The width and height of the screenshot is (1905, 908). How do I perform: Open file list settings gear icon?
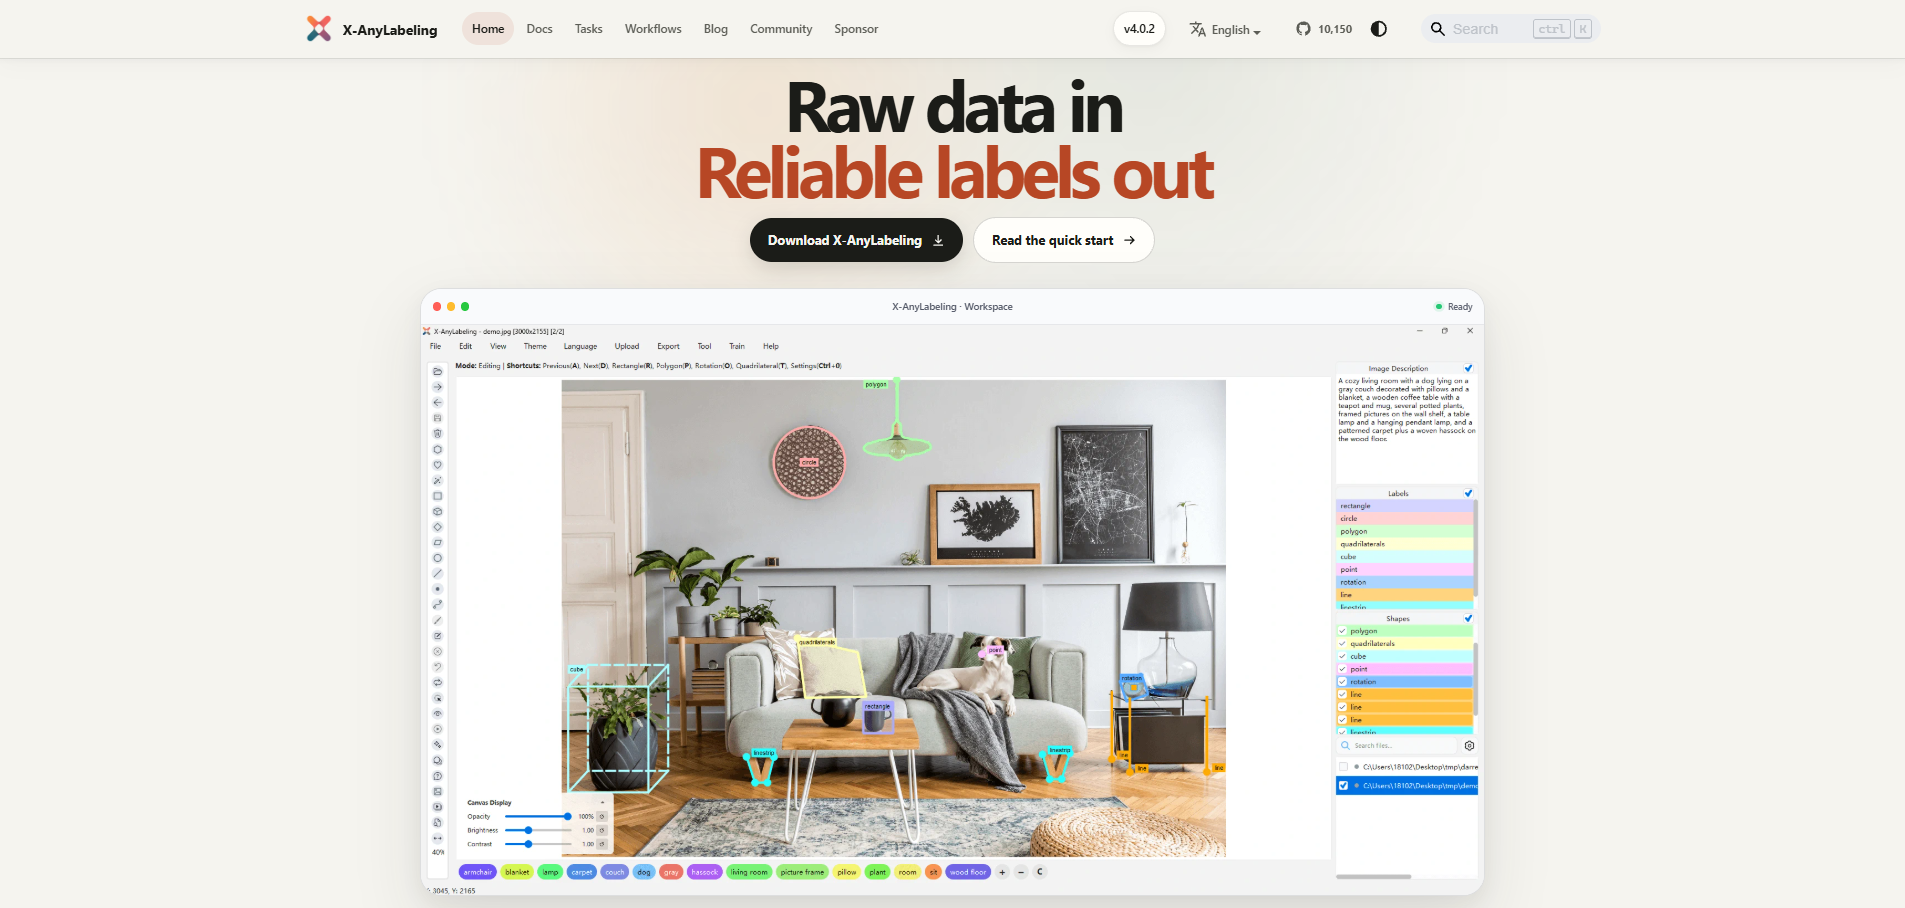pos(1469,746)
